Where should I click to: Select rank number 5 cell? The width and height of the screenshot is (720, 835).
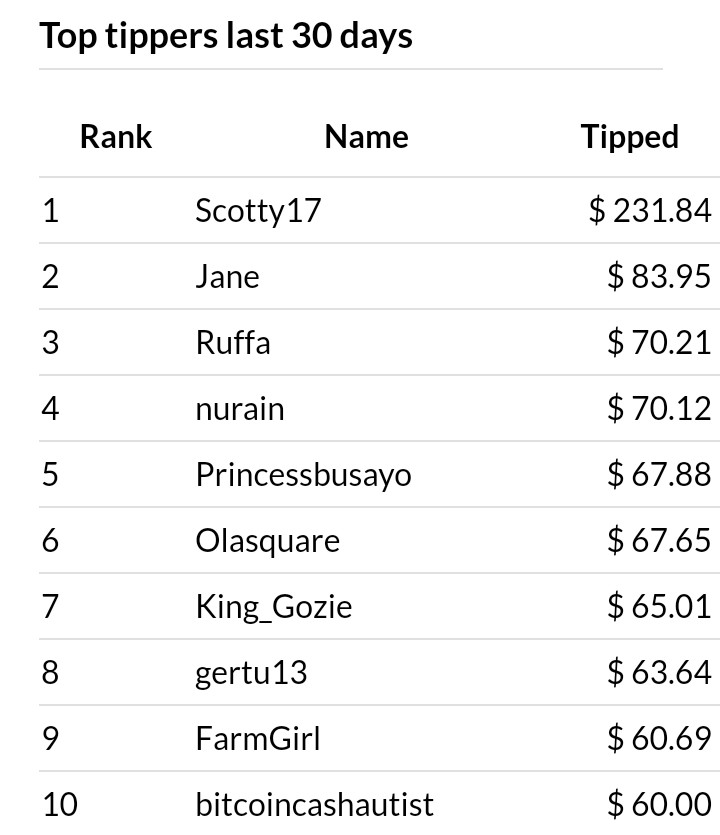point(50,474)
